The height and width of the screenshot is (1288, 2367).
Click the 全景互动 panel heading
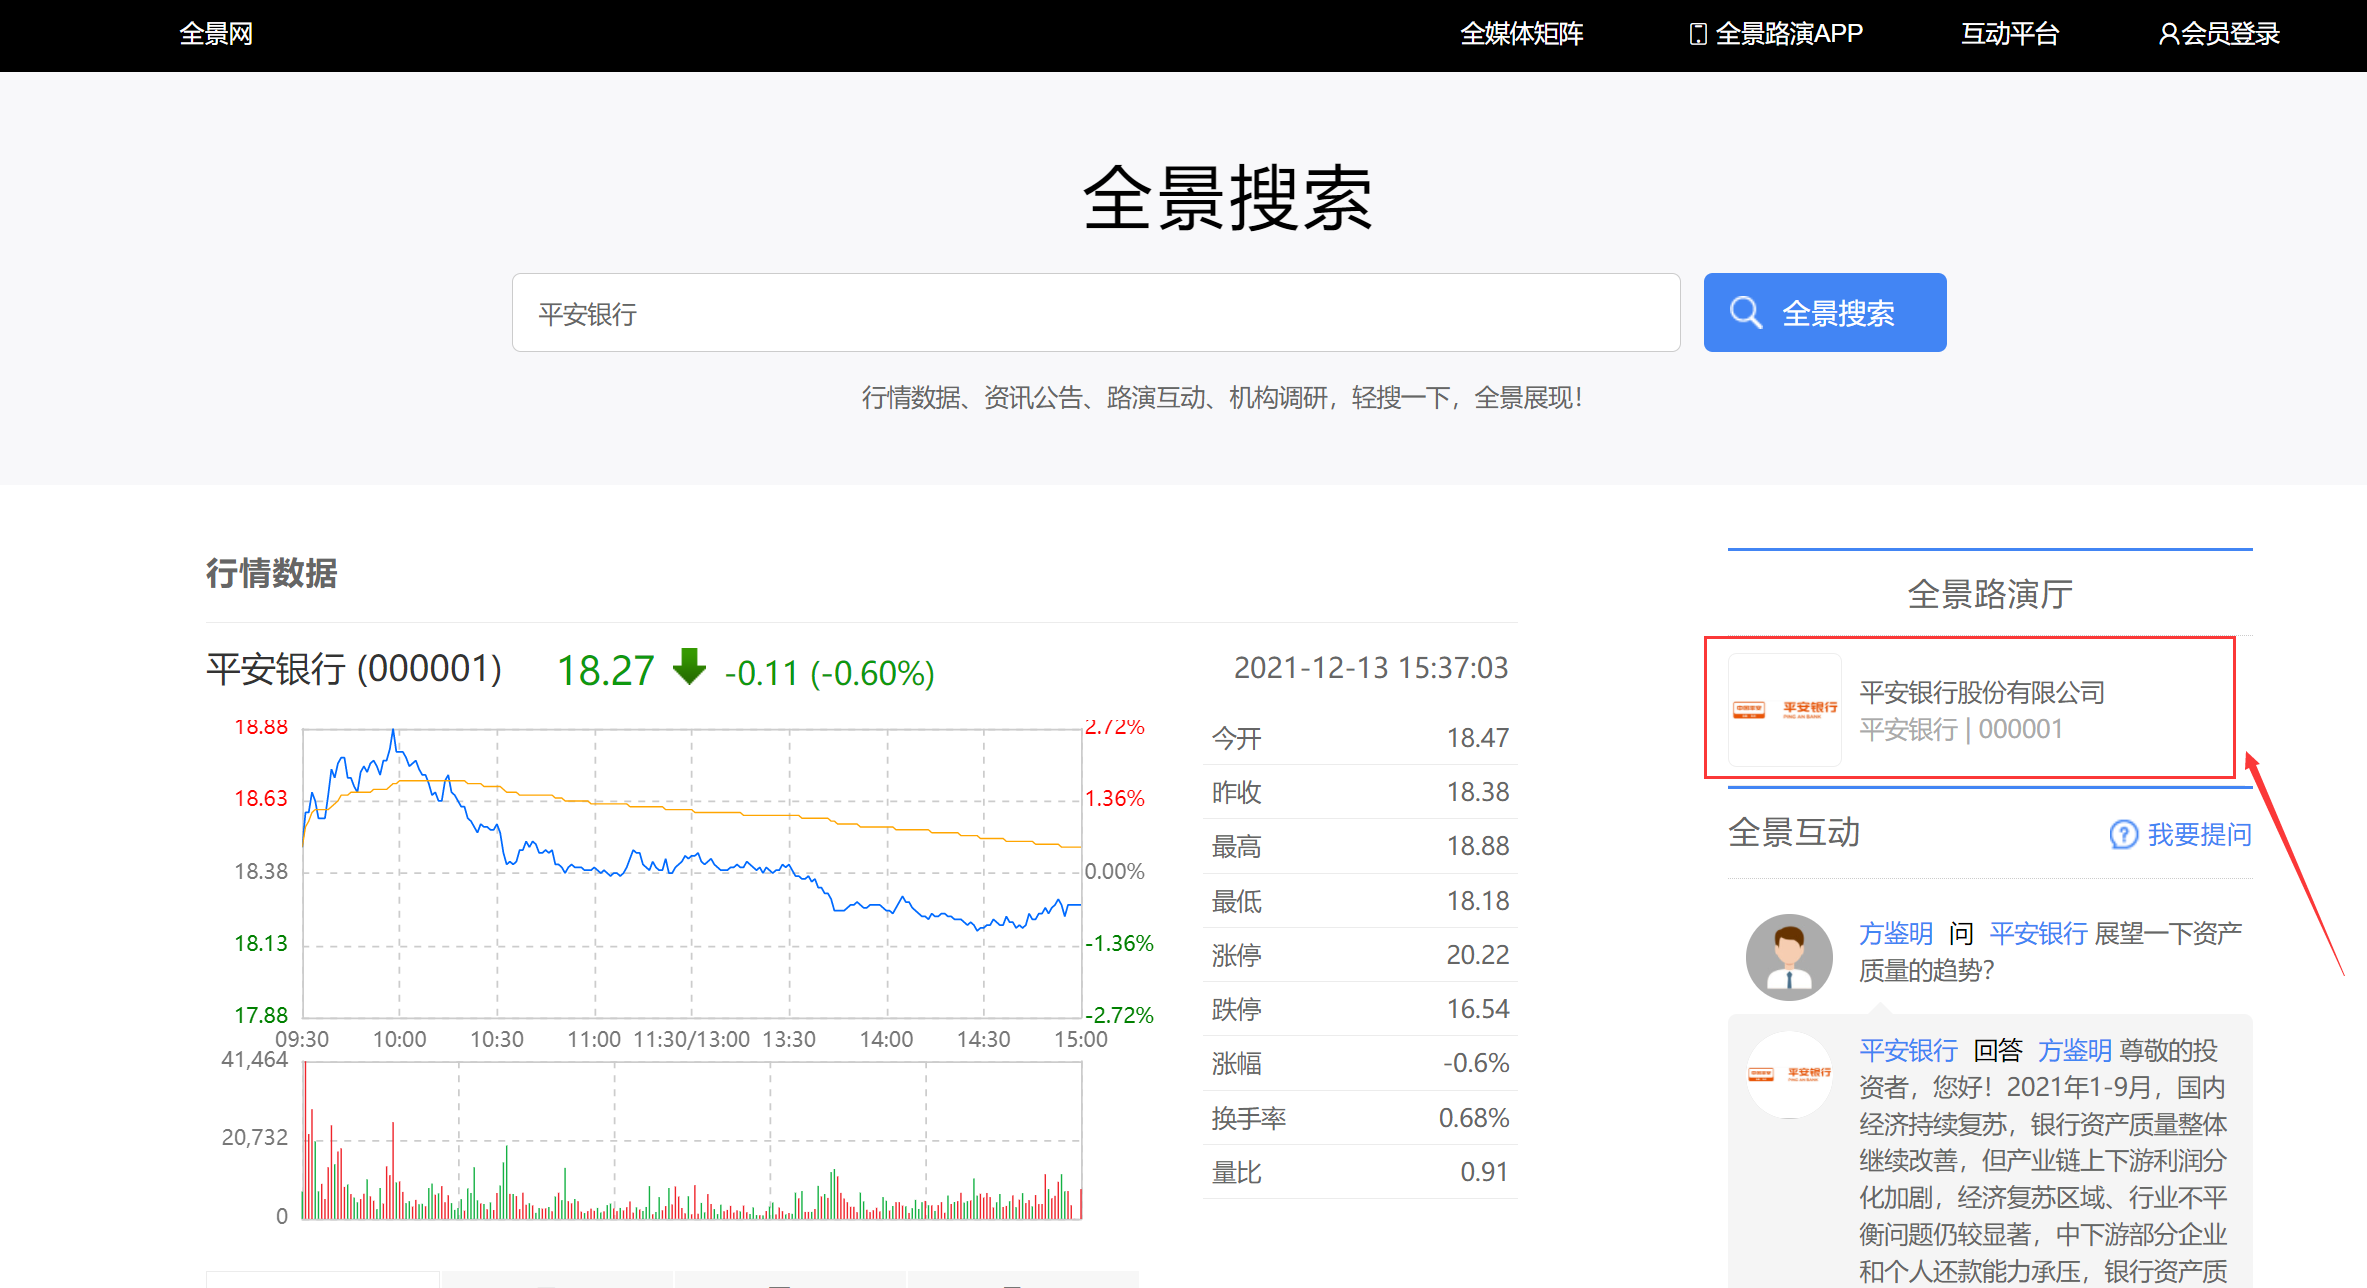[1794, 832]
